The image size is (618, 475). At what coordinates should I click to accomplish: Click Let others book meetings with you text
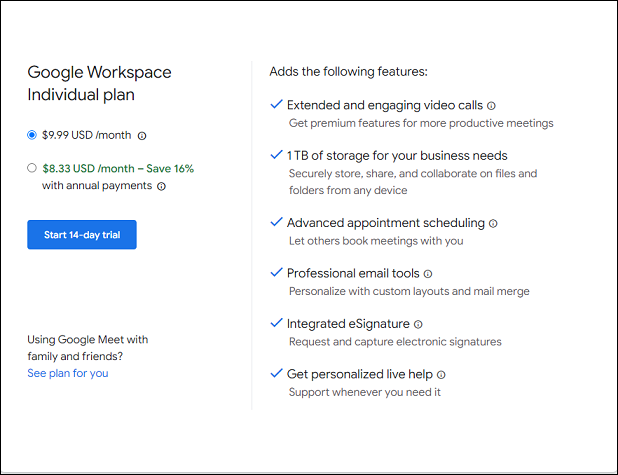click(x=376, y=241)
